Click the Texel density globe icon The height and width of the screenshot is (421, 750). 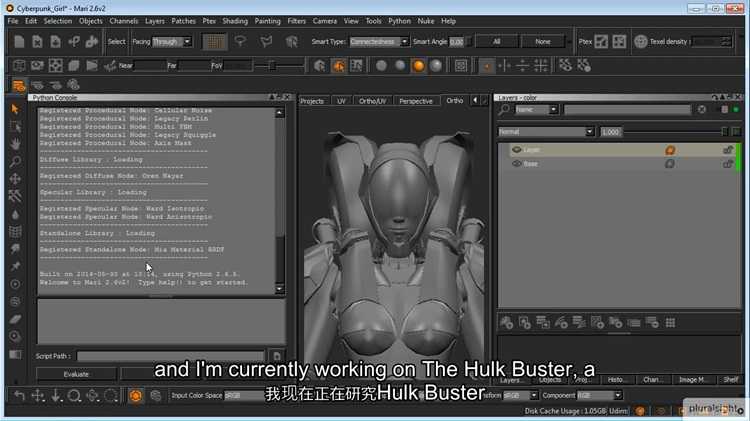[x=640, y=42]
